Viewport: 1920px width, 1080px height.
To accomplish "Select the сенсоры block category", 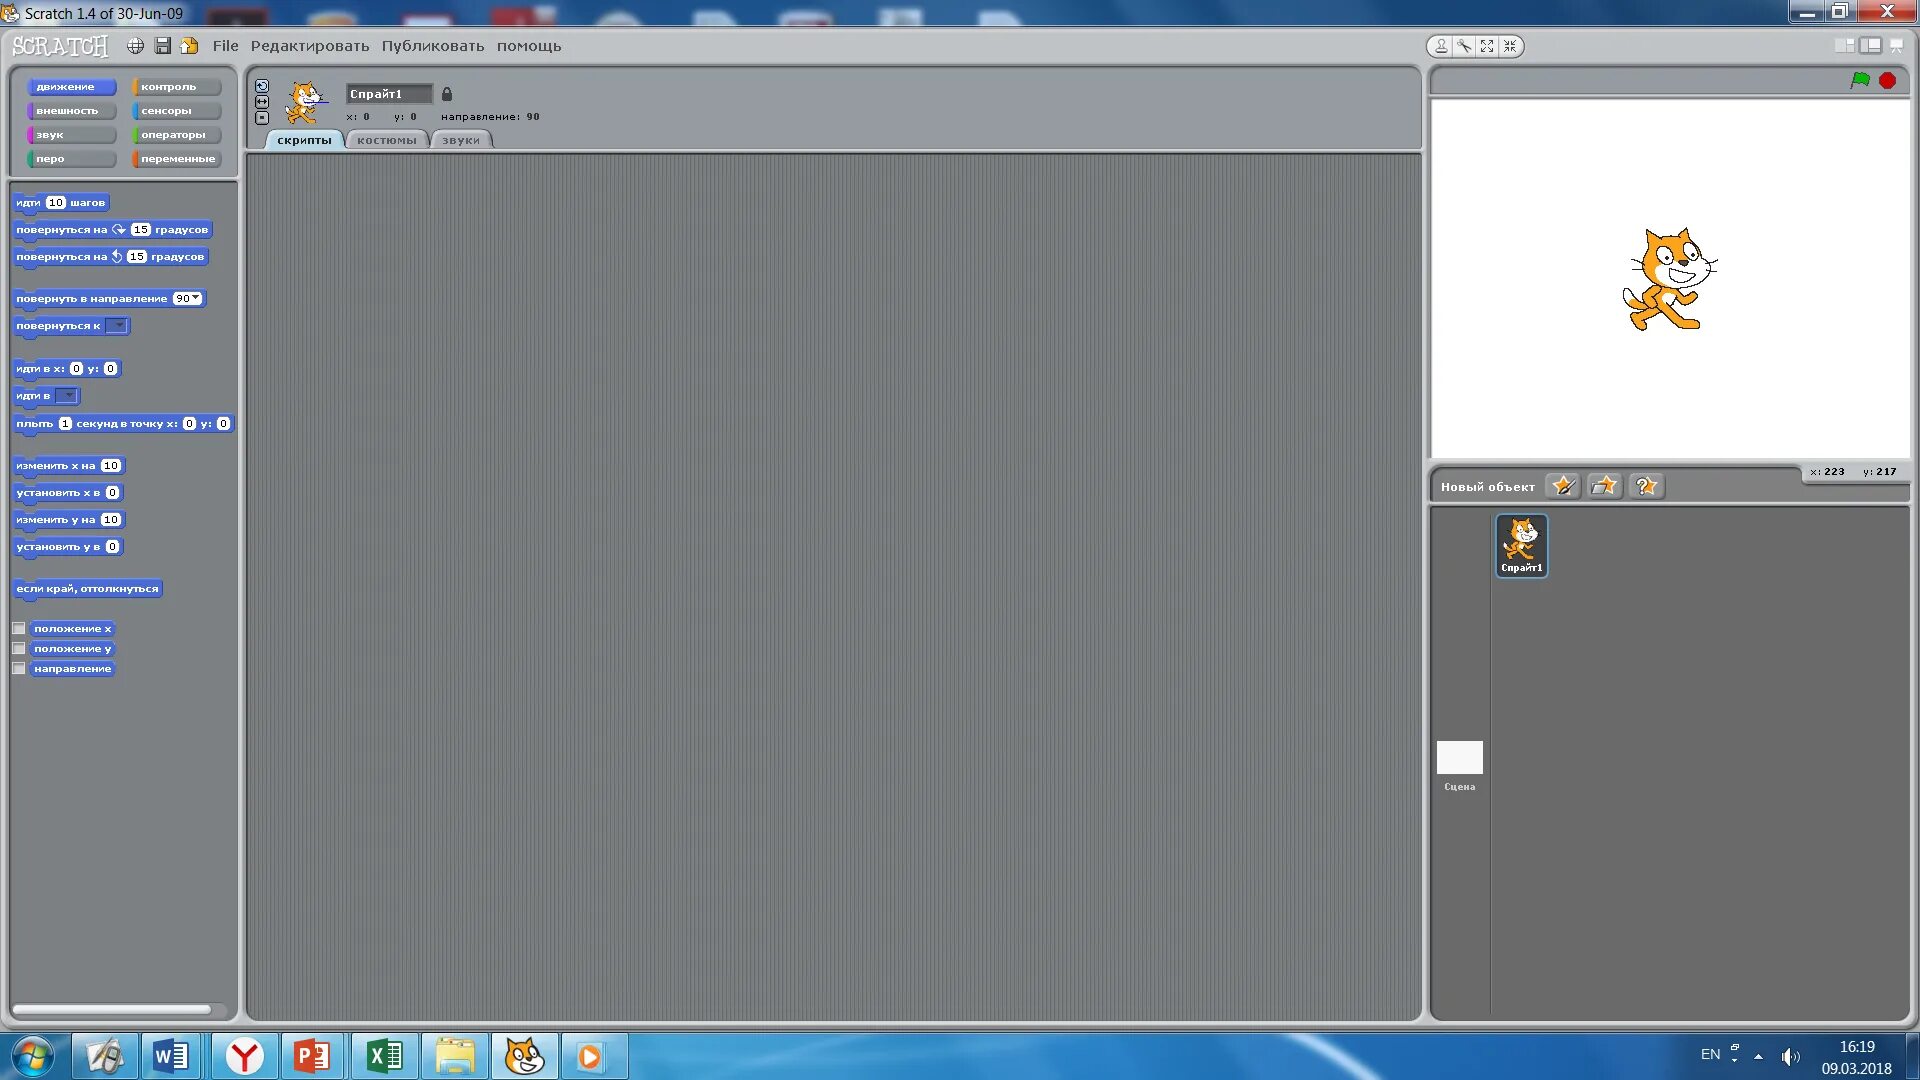I will tap(176, 111).
